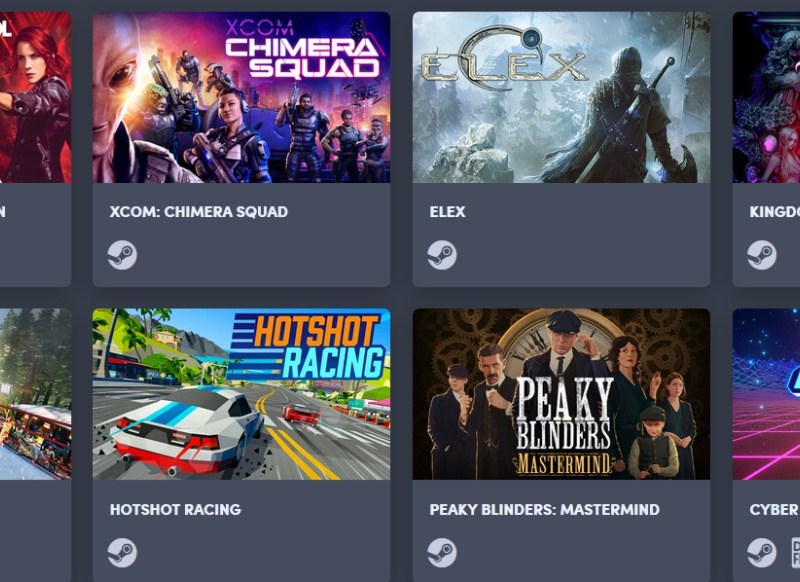Viewport: 800px width, 582px height.
Task: Click the Steam icon under ELEX
Action: tap(442, 255)
